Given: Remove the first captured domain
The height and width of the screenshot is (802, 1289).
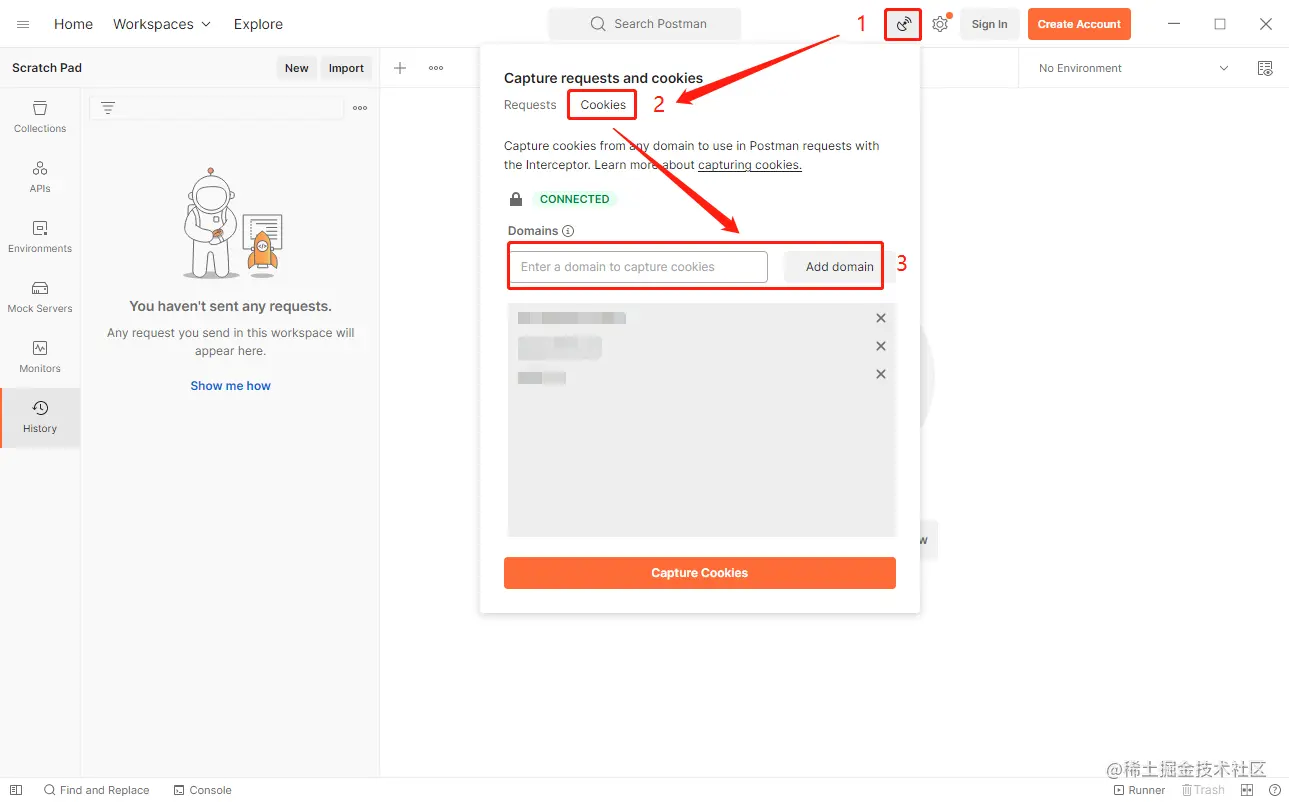Looking at the screenshot, I should (881, 318).
